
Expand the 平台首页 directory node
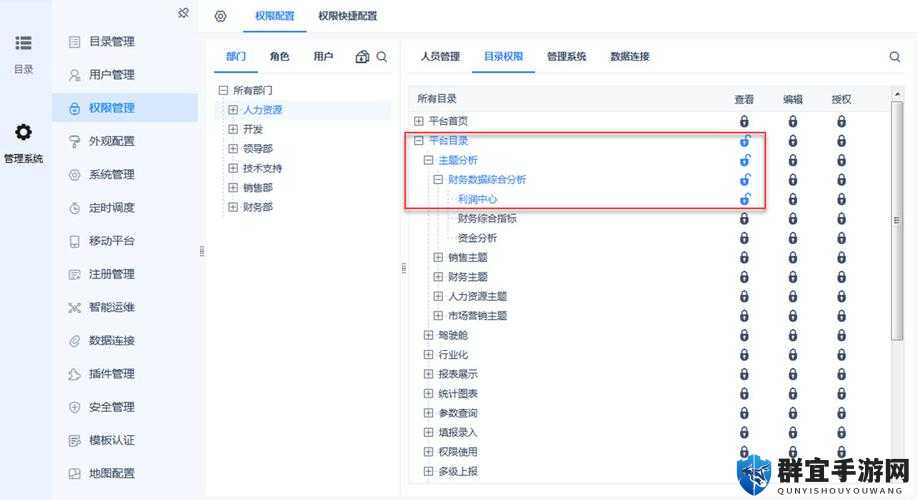pyautogui.click(x=418, y=121)
